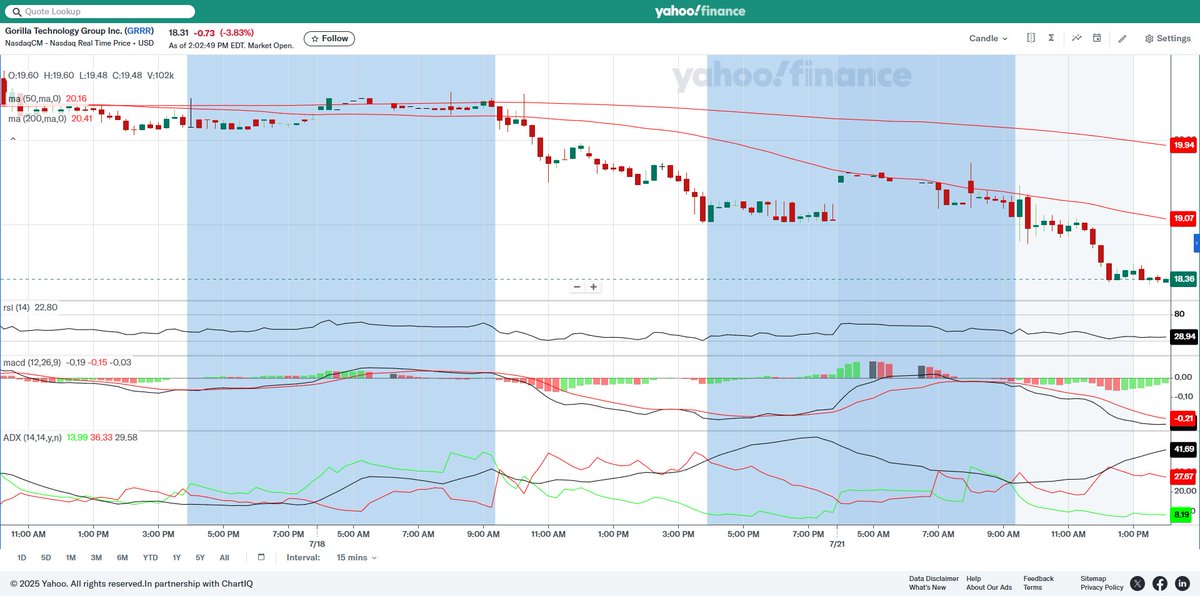The height and width of the screenshot is (596, 1200).
Task: Open the Candle chart type dropdown
Action: [988, 38]
